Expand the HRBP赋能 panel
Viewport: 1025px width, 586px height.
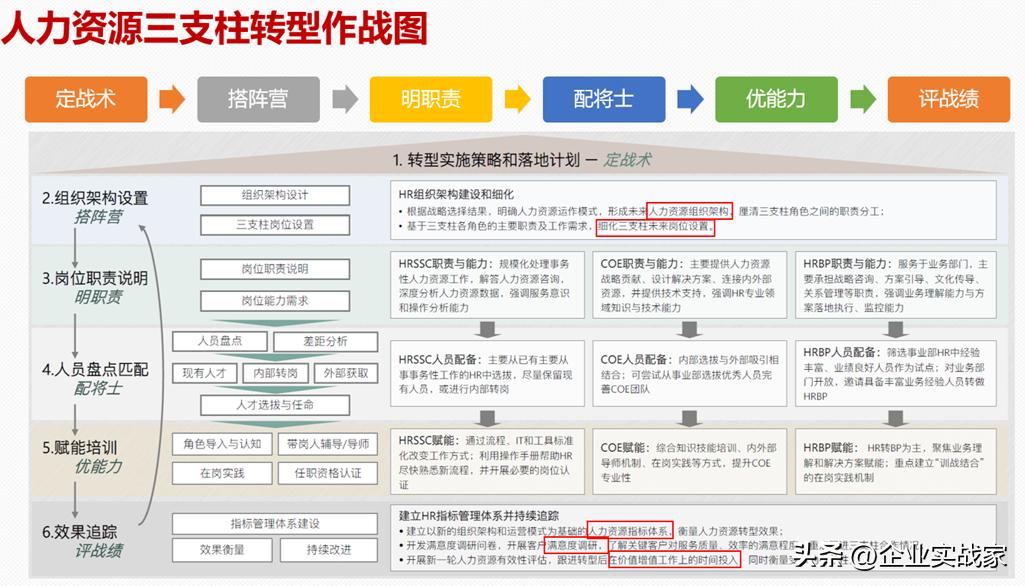pos(893,462)
